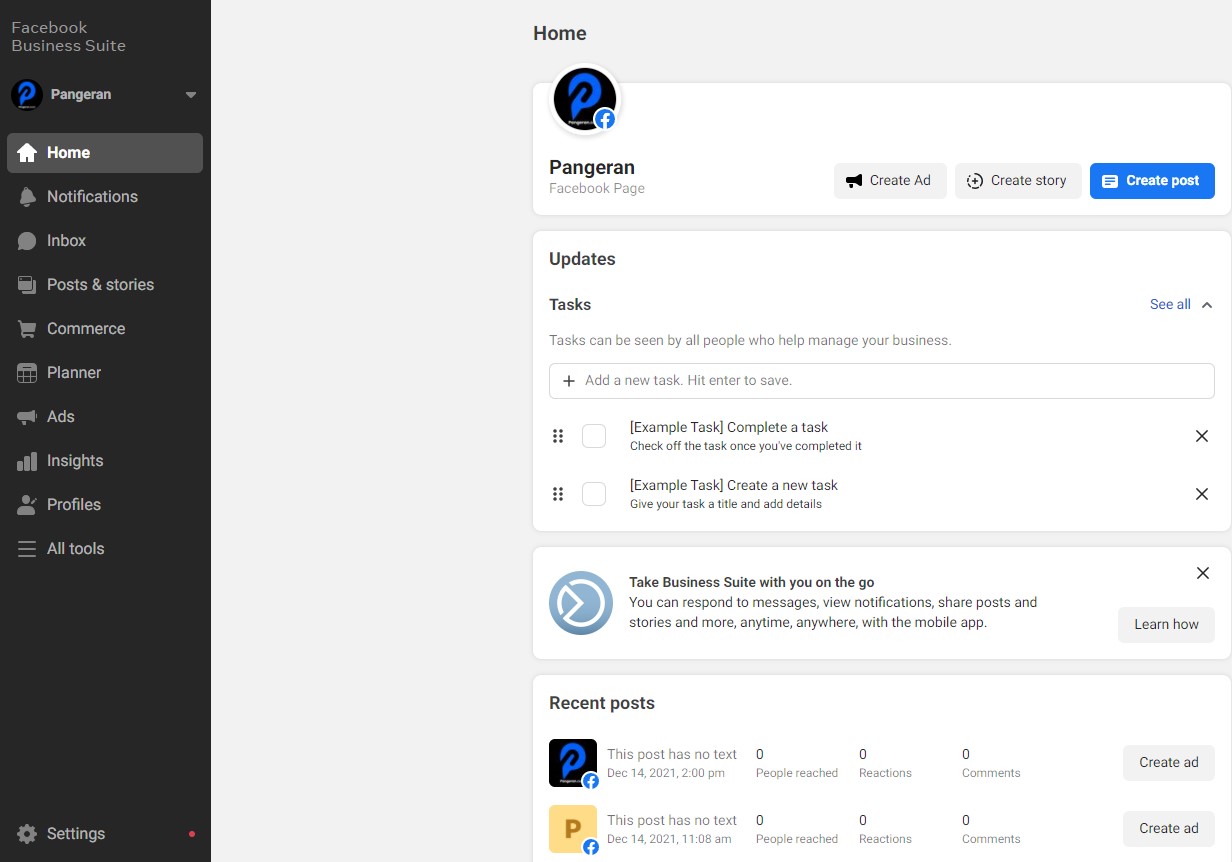1232x862 pixels.
Task: Open Profiles from the sidebar
Action: pos(105,505)
